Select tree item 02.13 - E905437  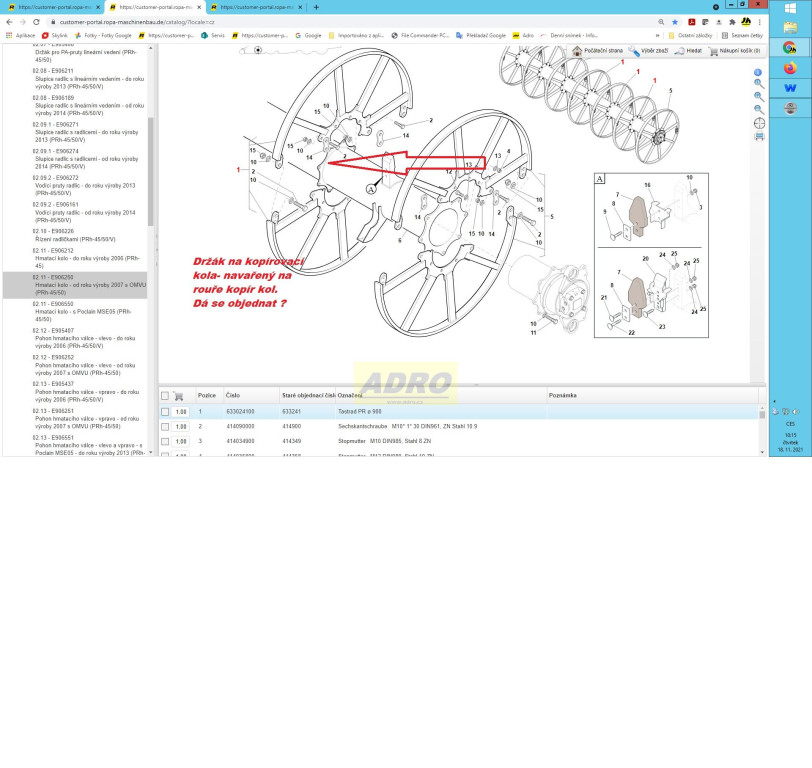86,392
